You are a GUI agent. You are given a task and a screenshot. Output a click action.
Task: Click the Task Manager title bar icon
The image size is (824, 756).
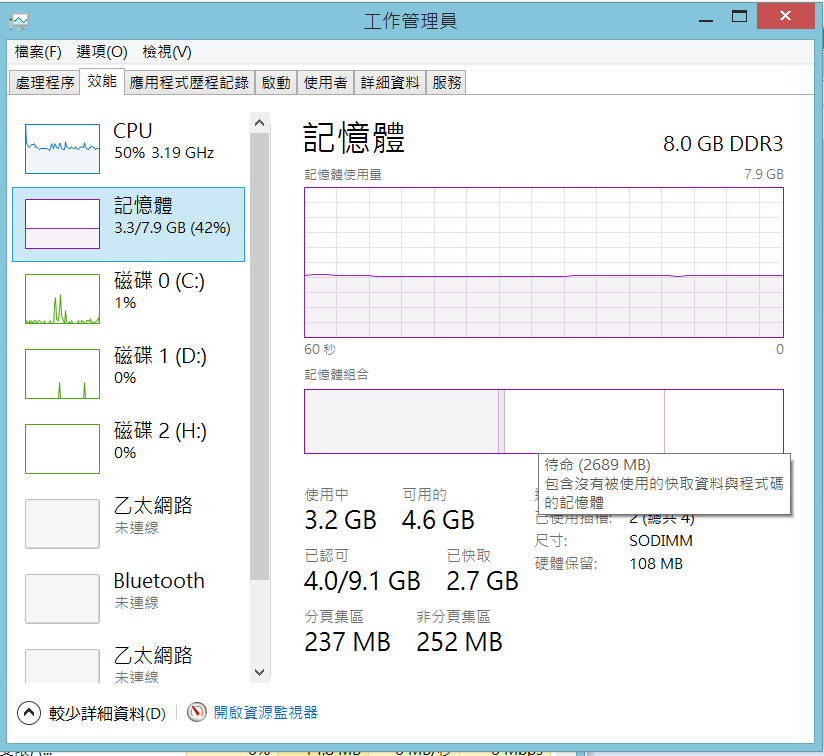pyautogui.click(x=20, y=20)
